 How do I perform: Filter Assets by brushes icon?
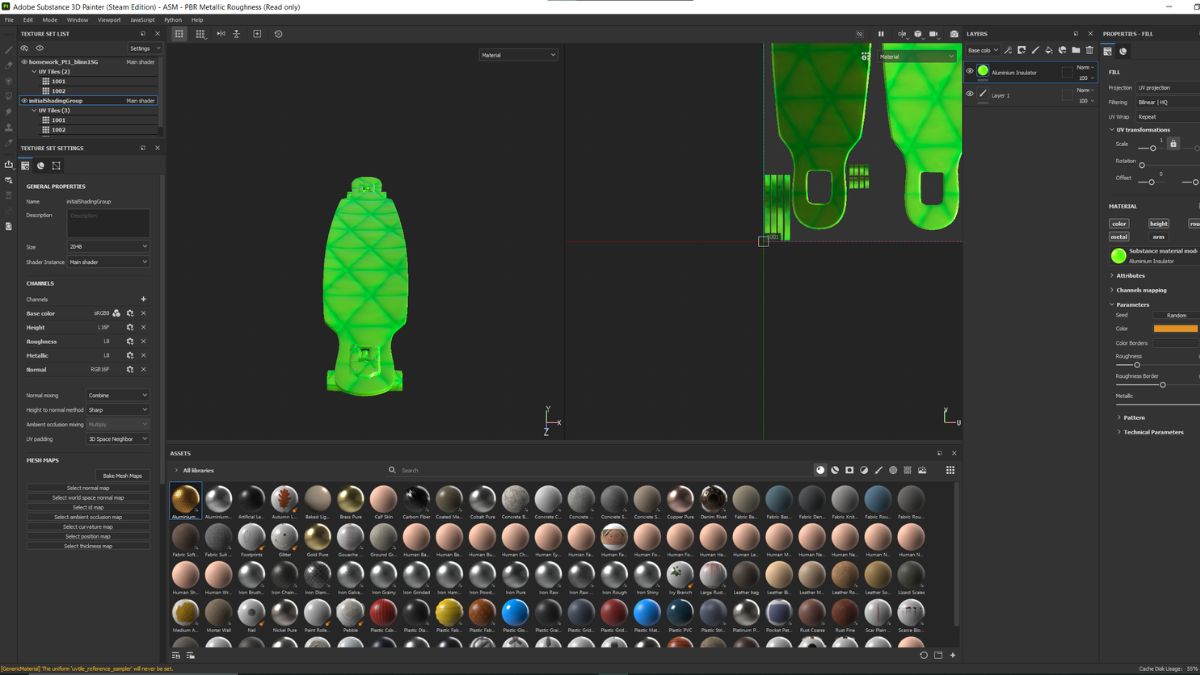879,470
